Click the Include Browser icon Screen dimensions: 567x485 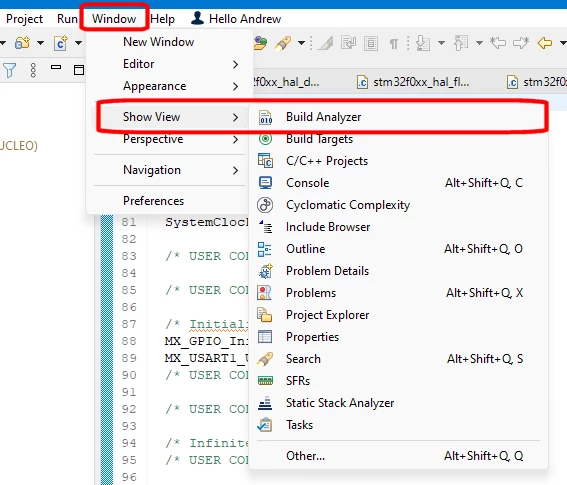tap(266, 227)
